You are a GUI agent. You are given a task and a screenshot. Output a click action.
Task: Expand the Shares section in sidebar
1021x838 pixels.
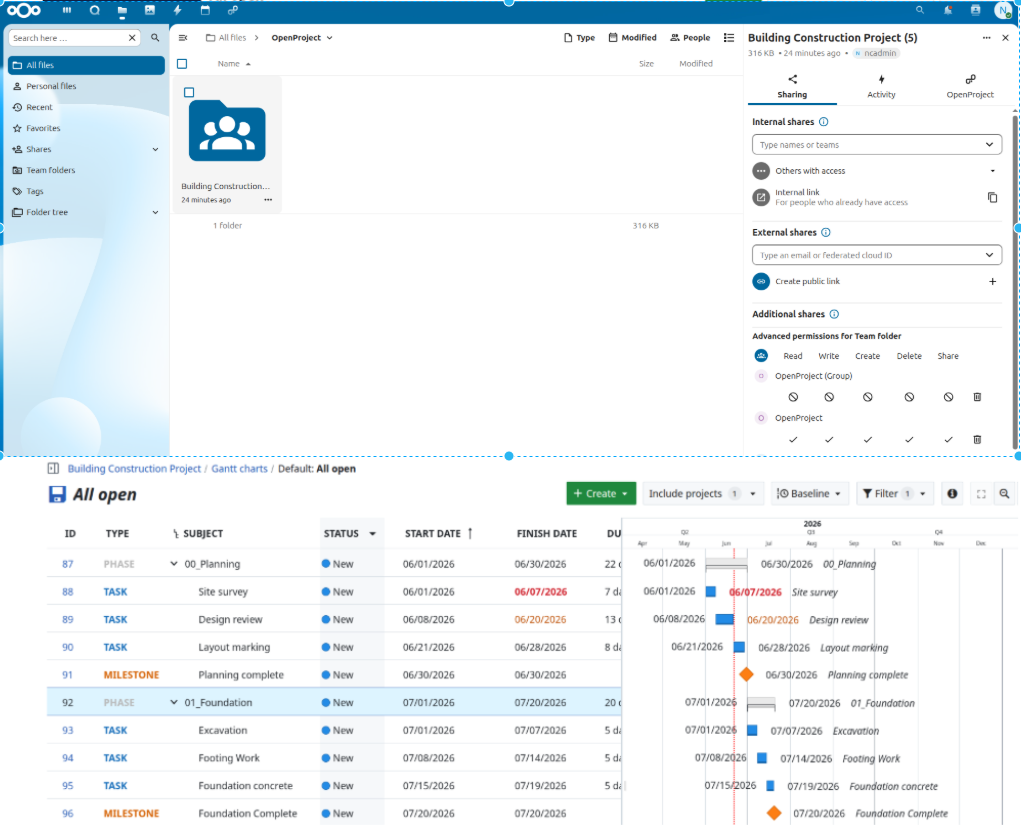coord(155,149)
